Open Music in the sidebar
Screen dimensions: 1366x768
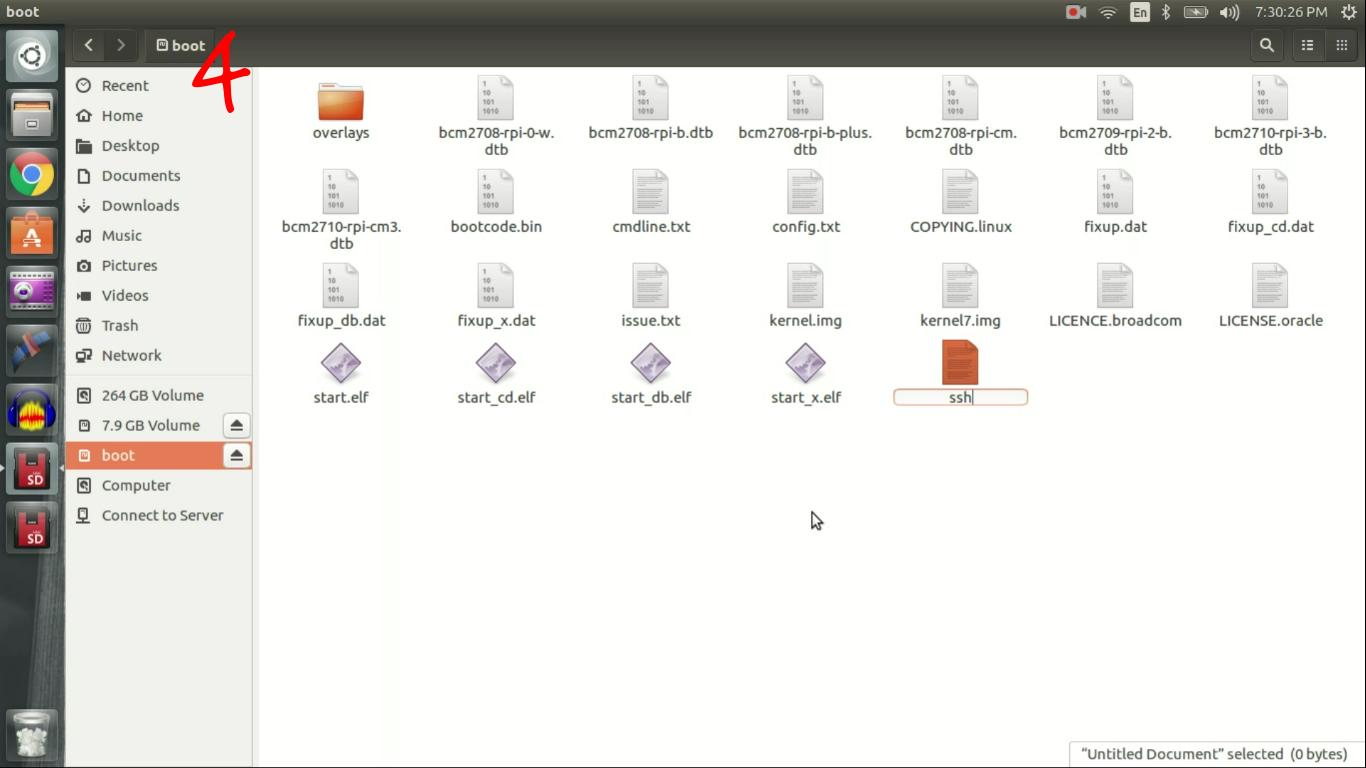(x=158, y=236)
